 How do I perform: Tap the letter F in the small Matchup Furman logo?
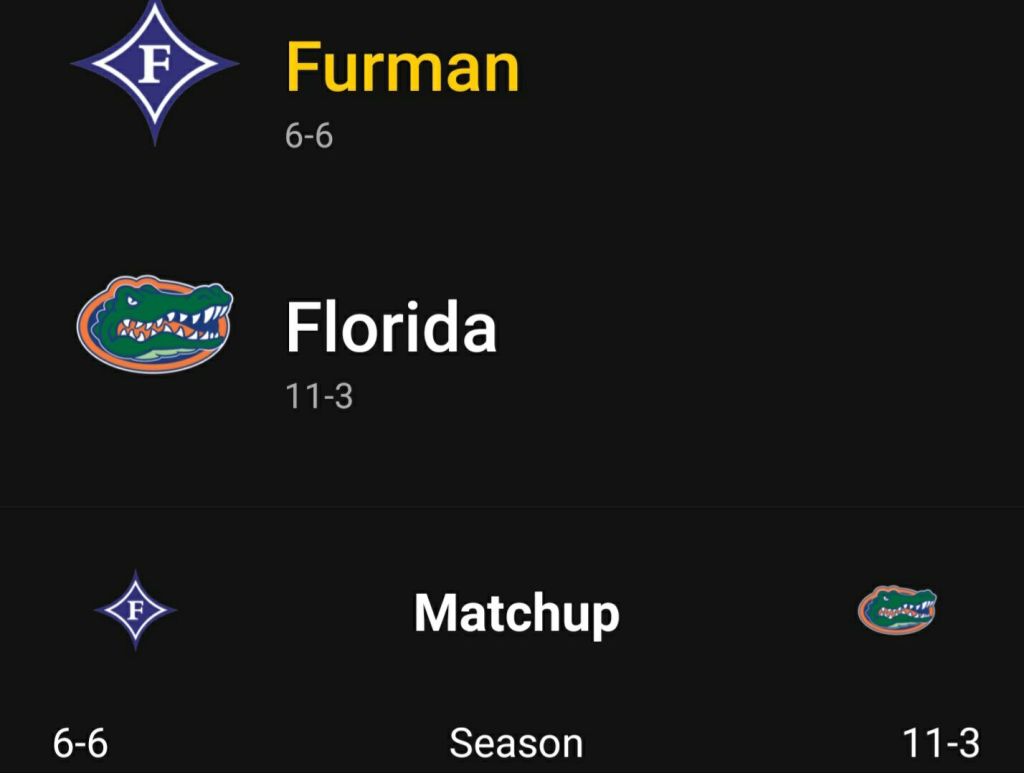(136, 609)
